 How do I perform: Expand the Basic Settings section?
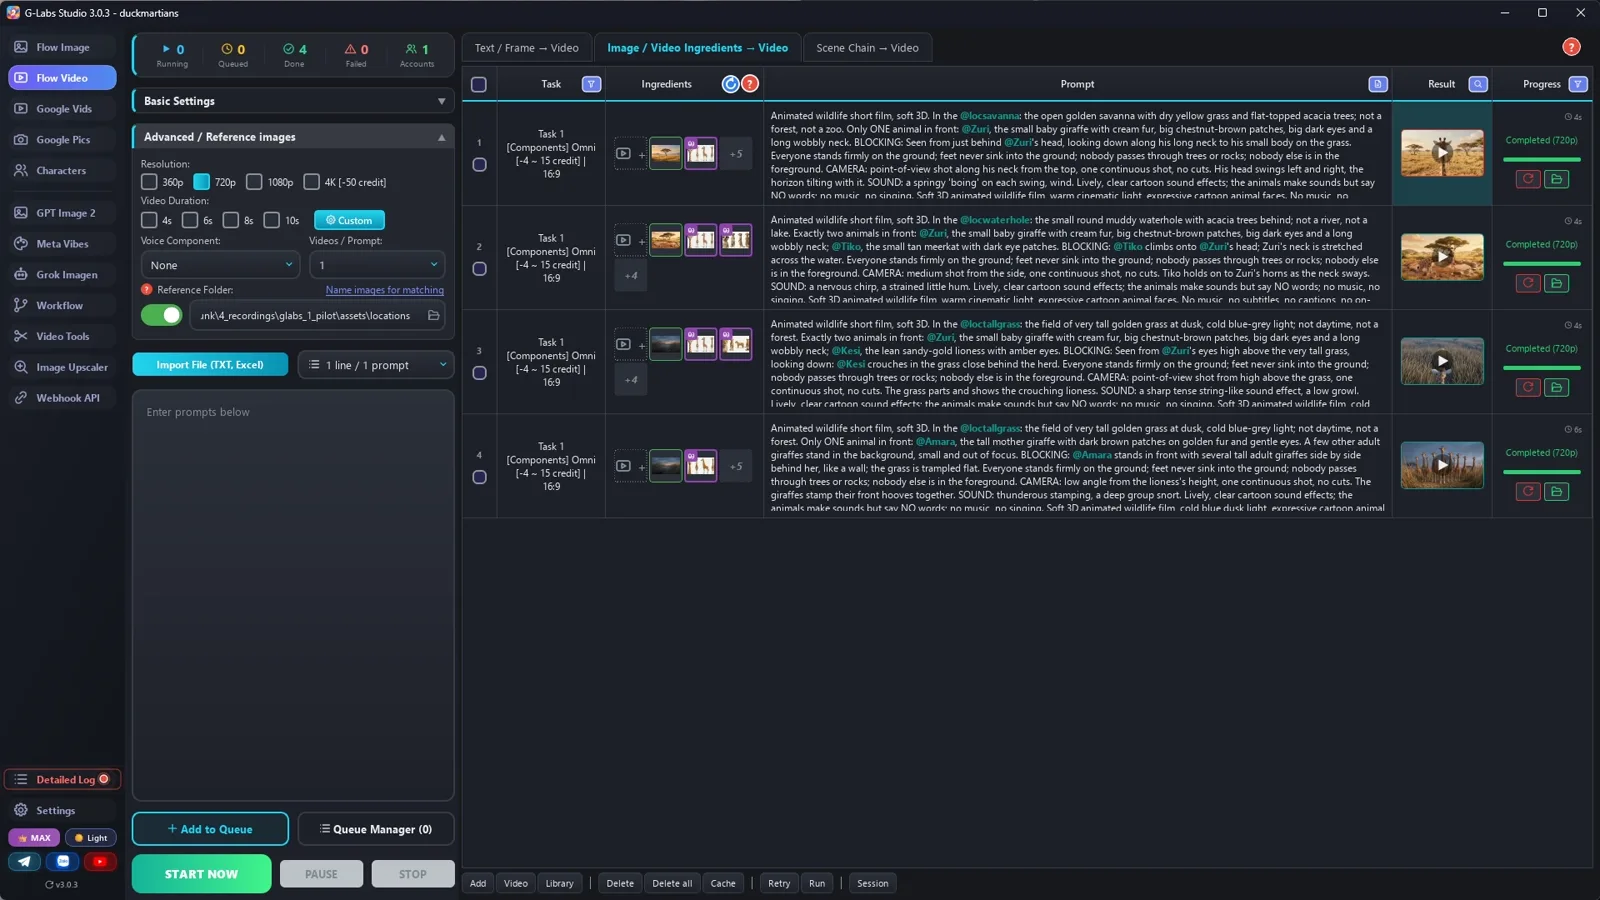click(x=293, y=101)
